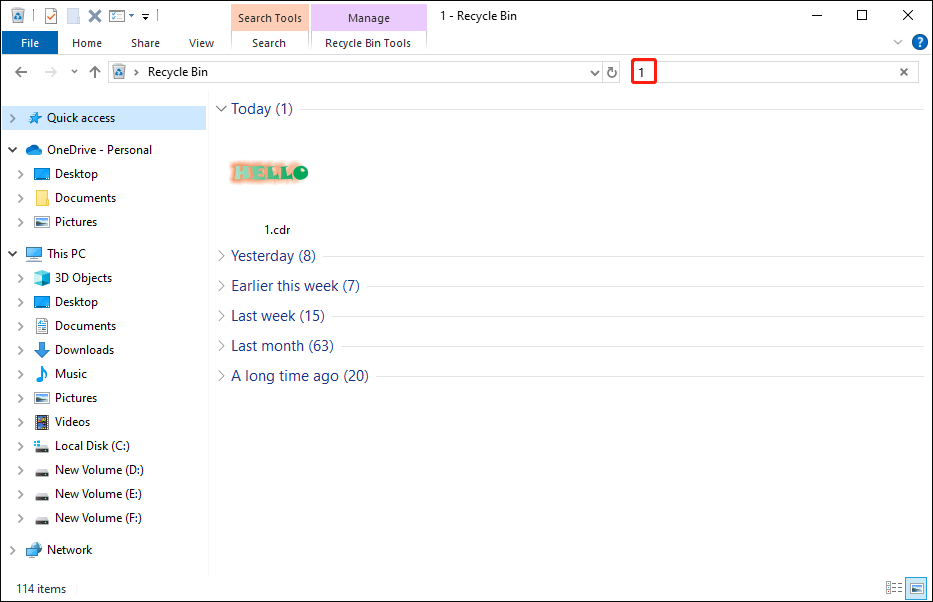Click the Search Tools contextual header
933x602 pixels.
coord(270,18)
